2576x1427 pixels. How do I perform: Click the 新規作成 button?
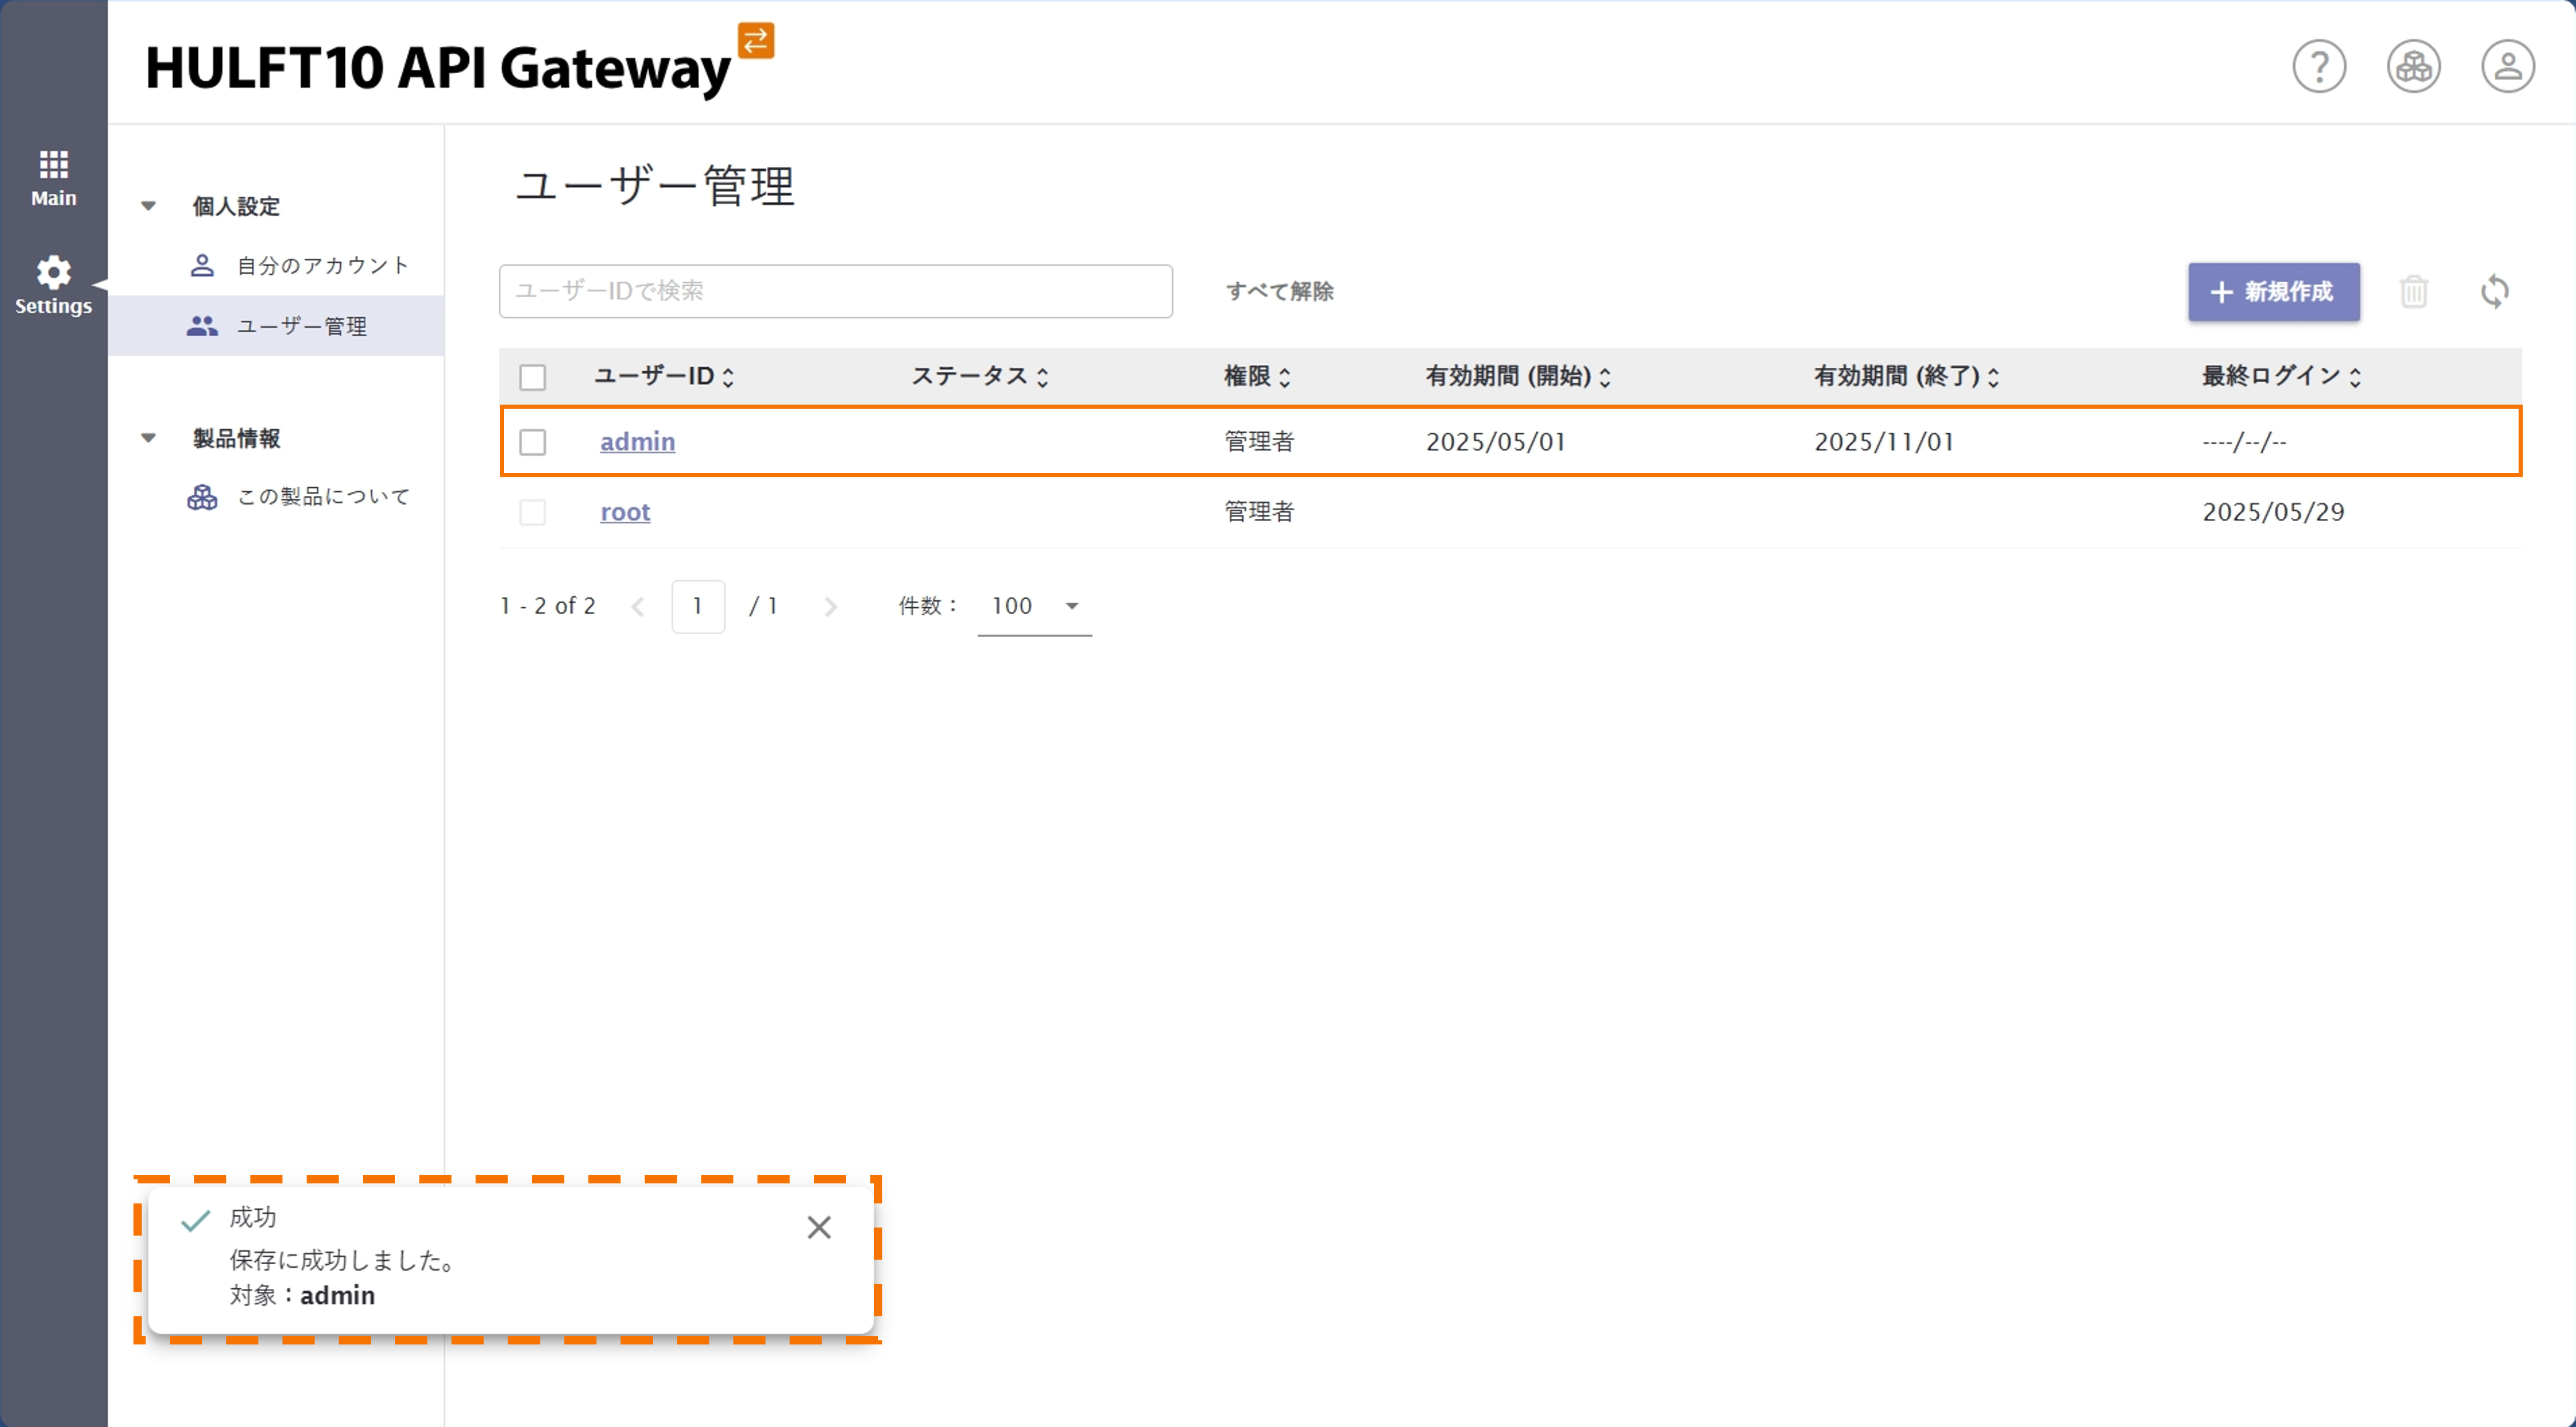(x=2273, y=292)
